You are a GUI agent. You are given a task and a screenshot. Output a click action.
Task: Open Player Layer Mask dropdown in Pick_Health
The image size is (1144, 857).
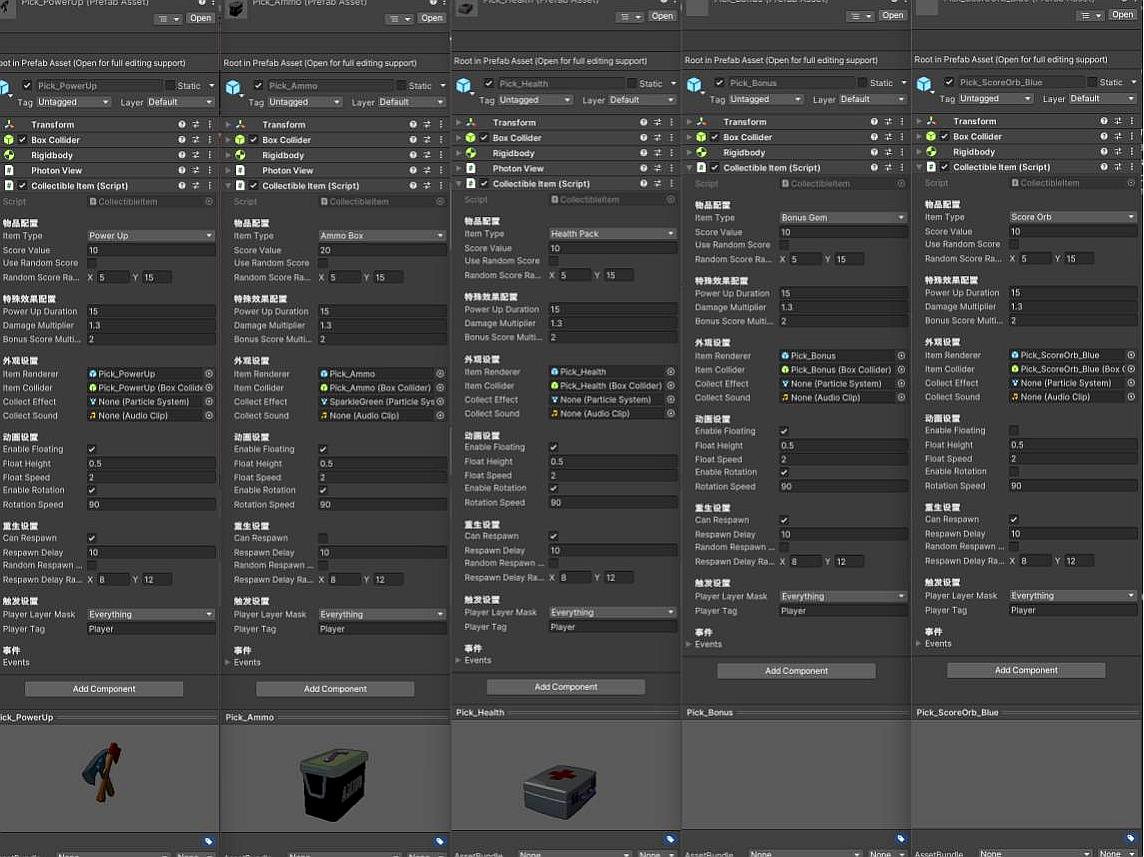tap(612, 613)
